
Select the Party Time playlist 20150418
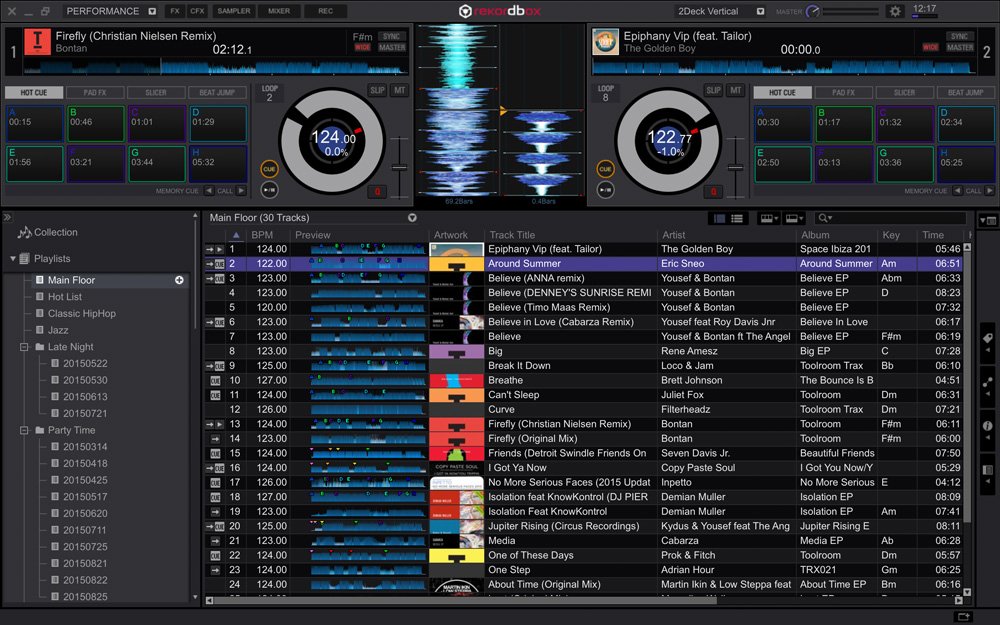pos(84,464)
